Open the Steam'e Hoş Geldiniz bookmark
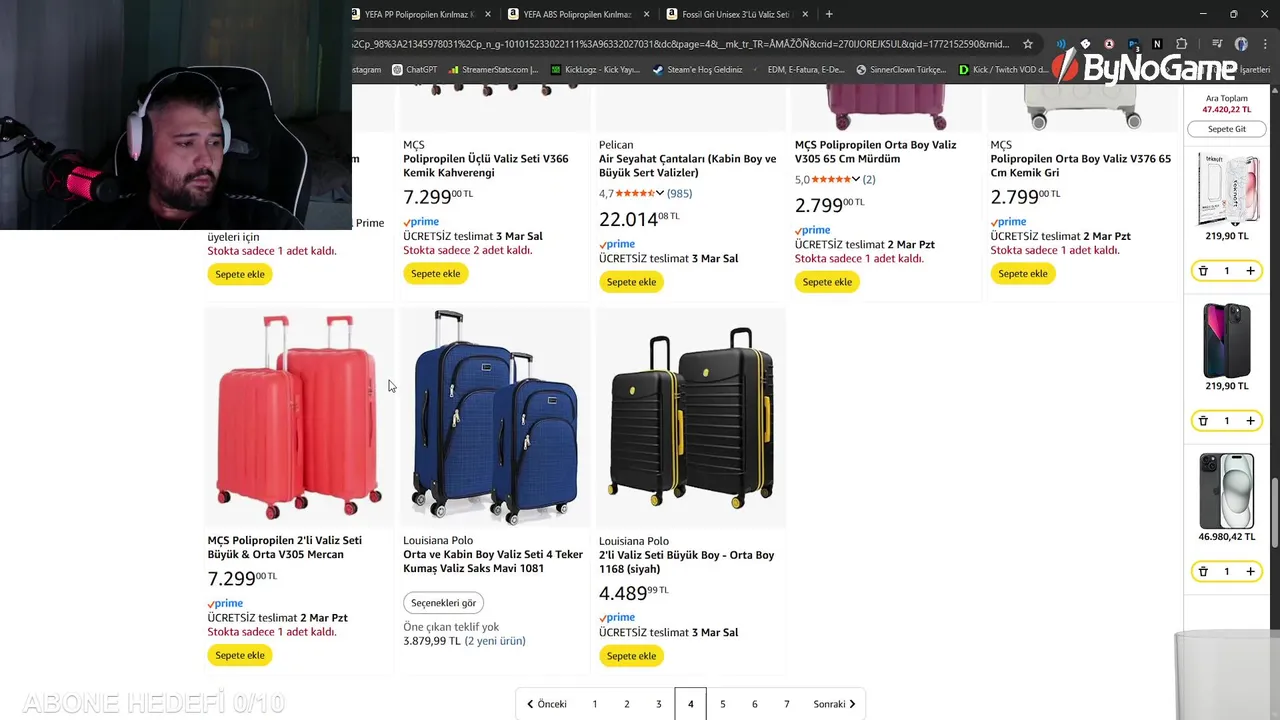Image resolution: width=1280 pixels, height=720 pixels. tap(697, 70)
